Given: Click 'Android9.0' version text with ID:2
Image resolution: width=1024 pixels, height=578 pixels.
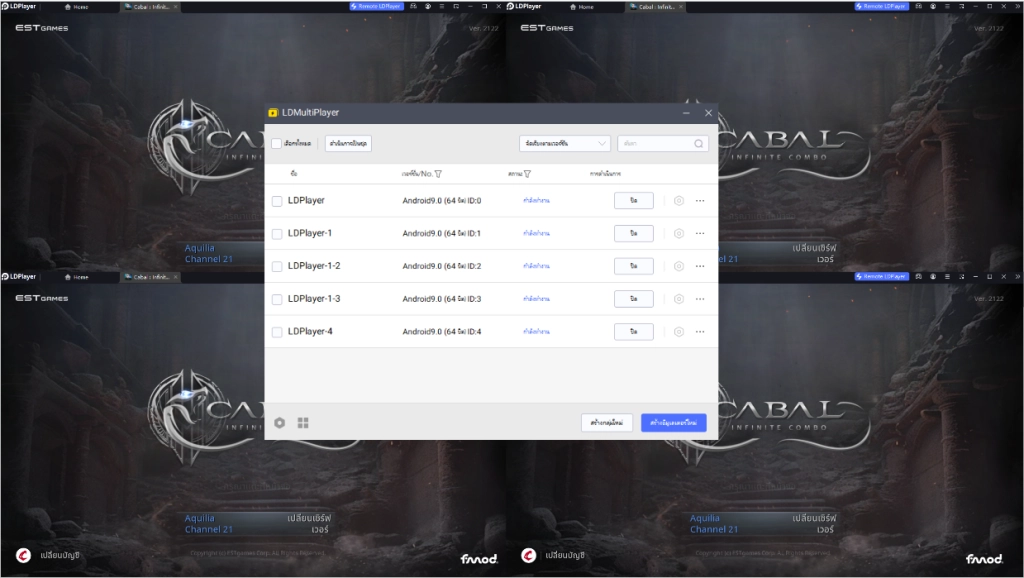Looking at the screenshot, I should click(441, 266).
